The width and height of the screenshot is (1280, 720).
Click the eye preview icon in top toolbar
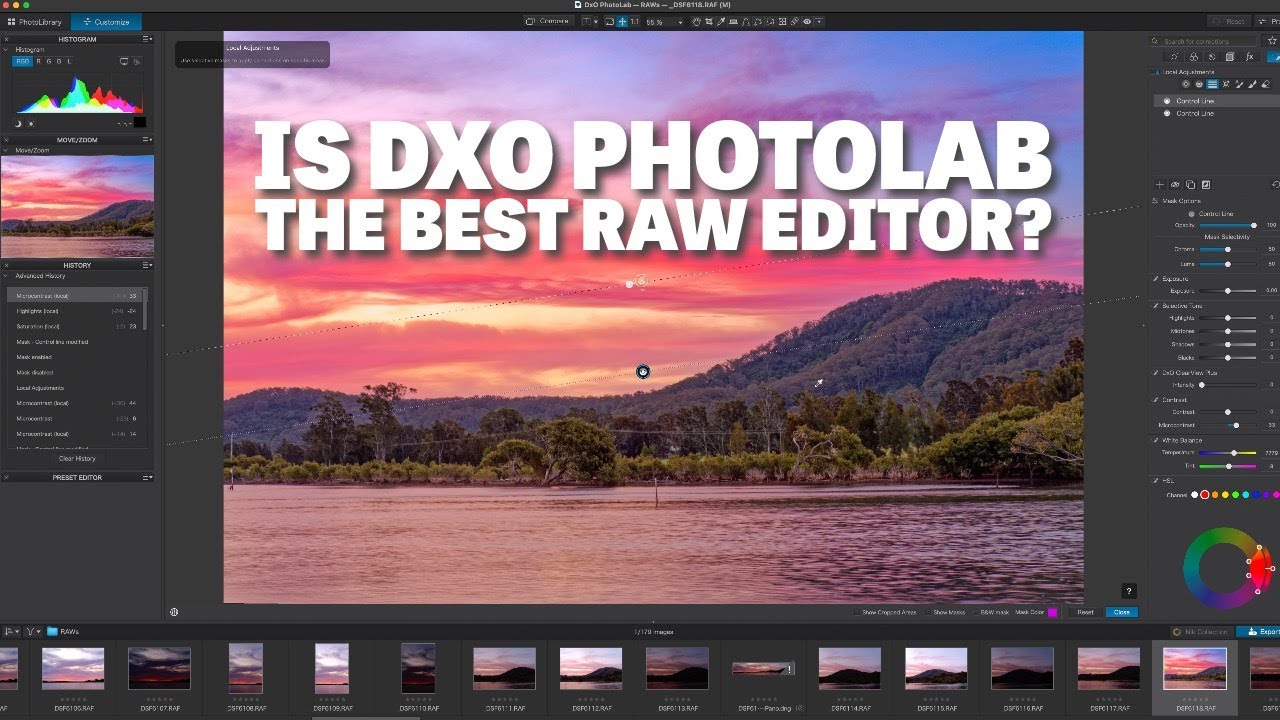coord(807,21)
